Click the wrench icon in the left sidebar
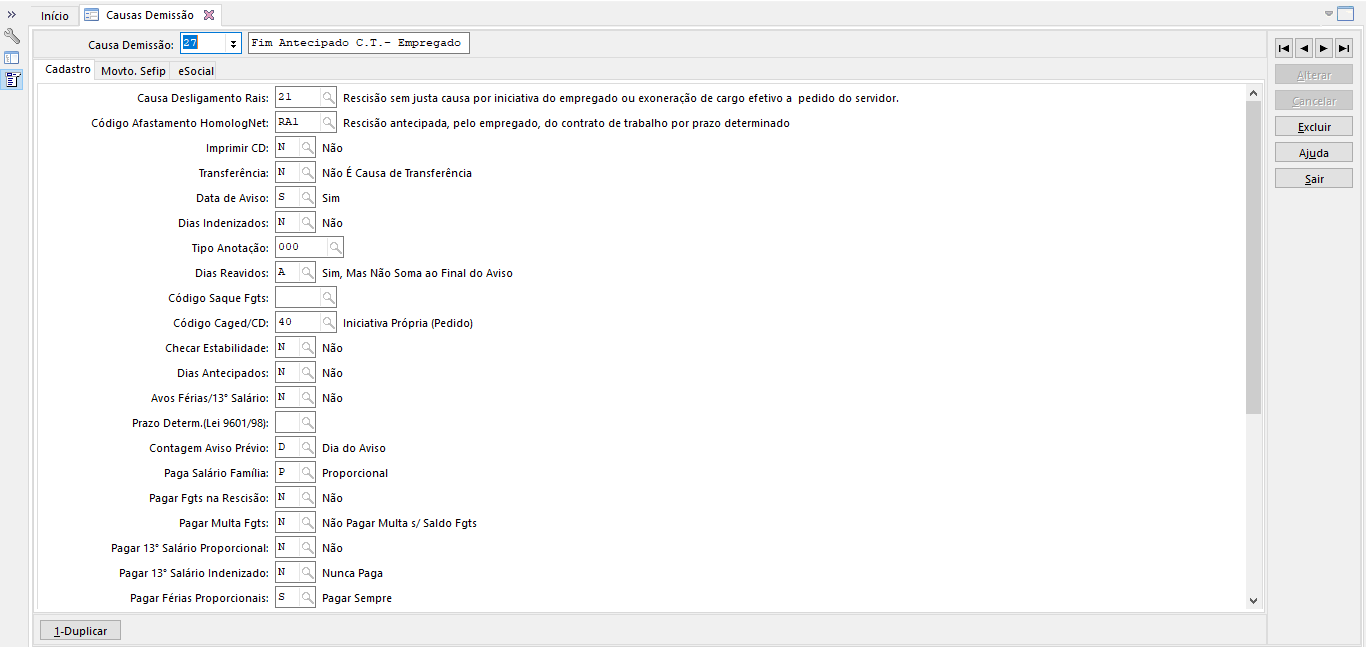 click(x=12, y=36)
